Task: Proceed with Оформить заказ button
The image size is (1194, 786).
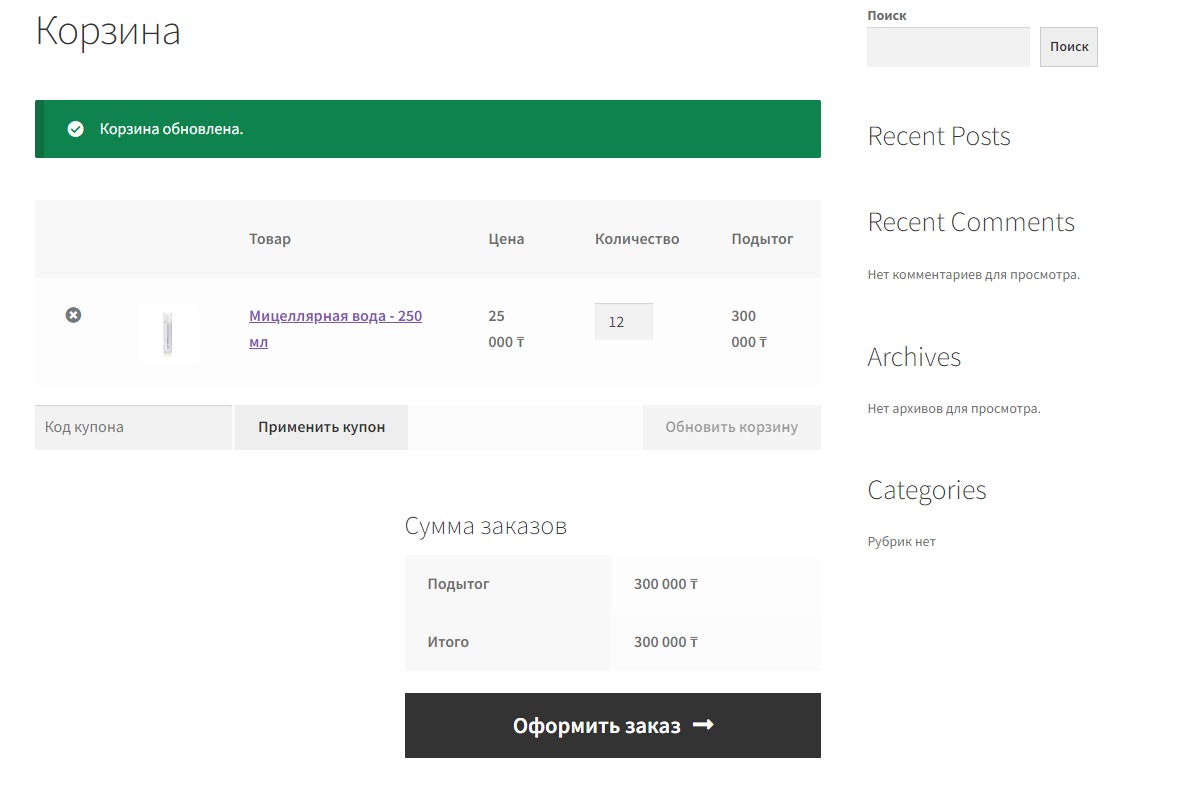Action: click(613, 726)
